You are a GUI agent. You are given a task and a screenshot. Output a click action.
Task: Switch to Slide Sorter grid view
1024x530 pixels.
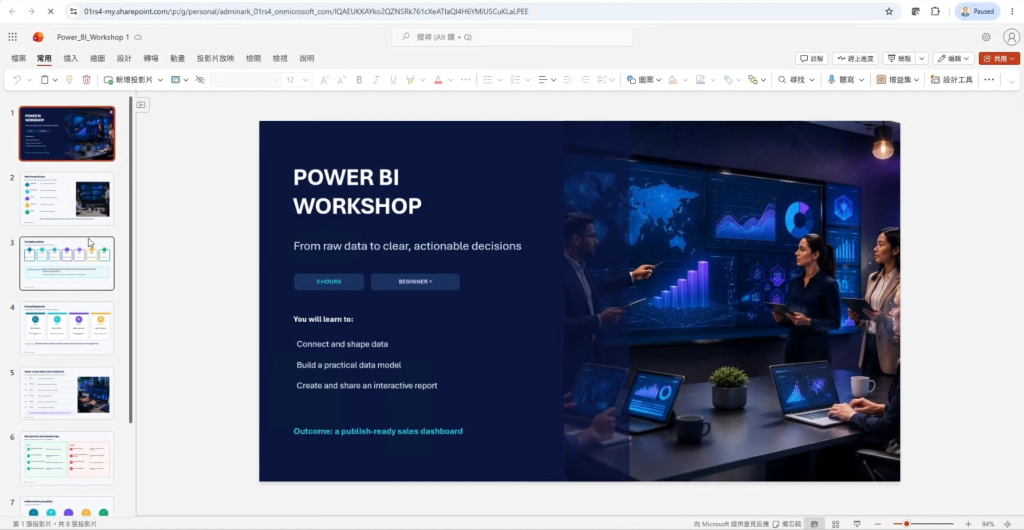pyautogui.click(x=836, y=524)
